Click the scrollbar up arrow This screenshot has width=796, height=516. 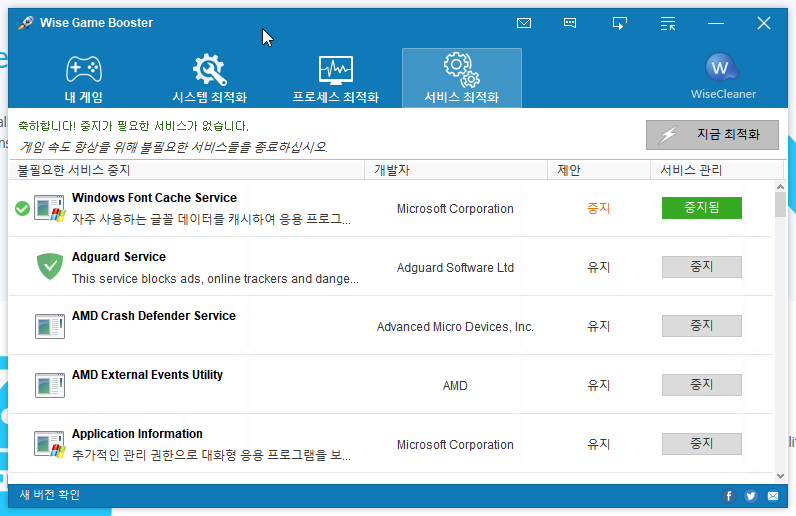780,187
